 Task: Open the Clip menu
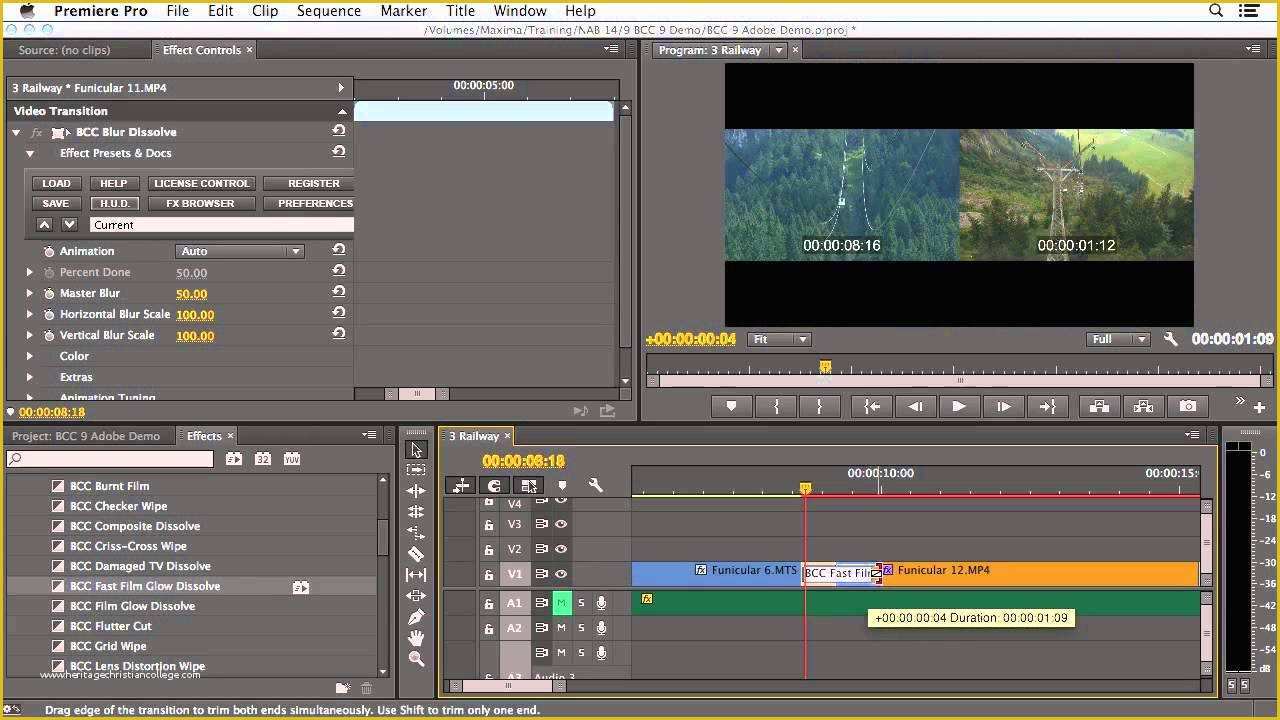[265, 11]
